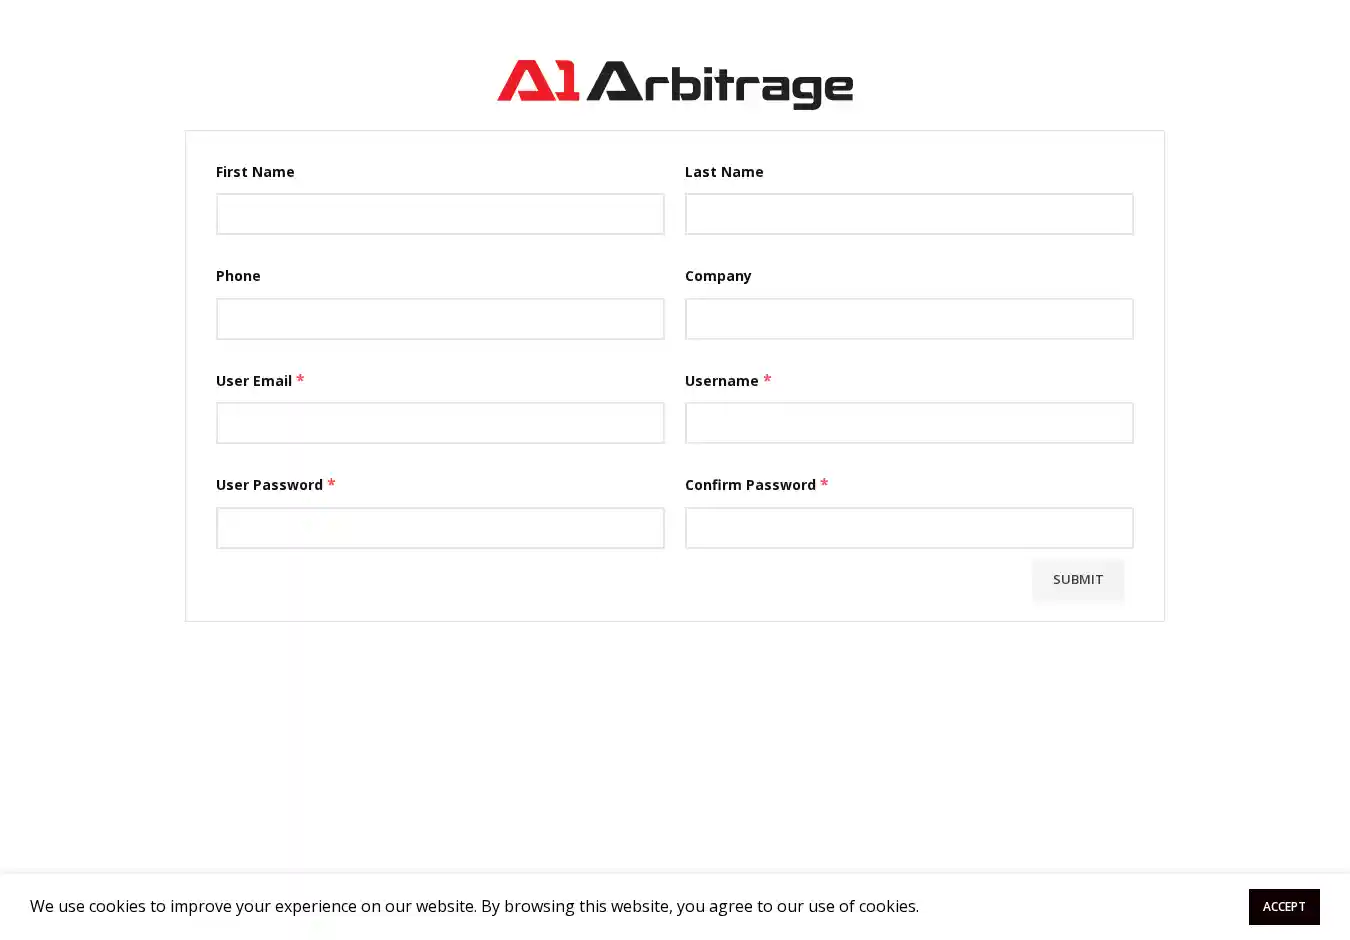This screenshot has height=940, width=1350.
Task: Click the "Company" label text
Action: (x=718, y=276)
